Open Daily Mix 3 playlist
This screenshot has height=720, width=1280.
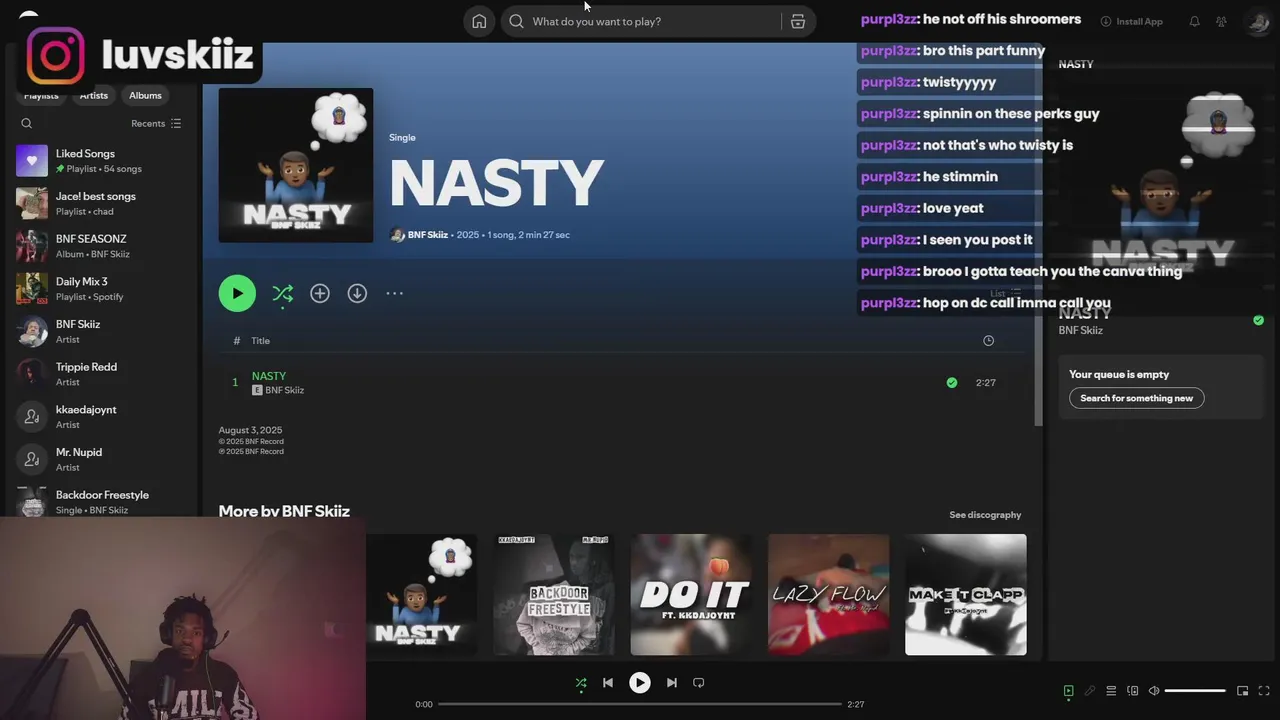click(101, 289)
